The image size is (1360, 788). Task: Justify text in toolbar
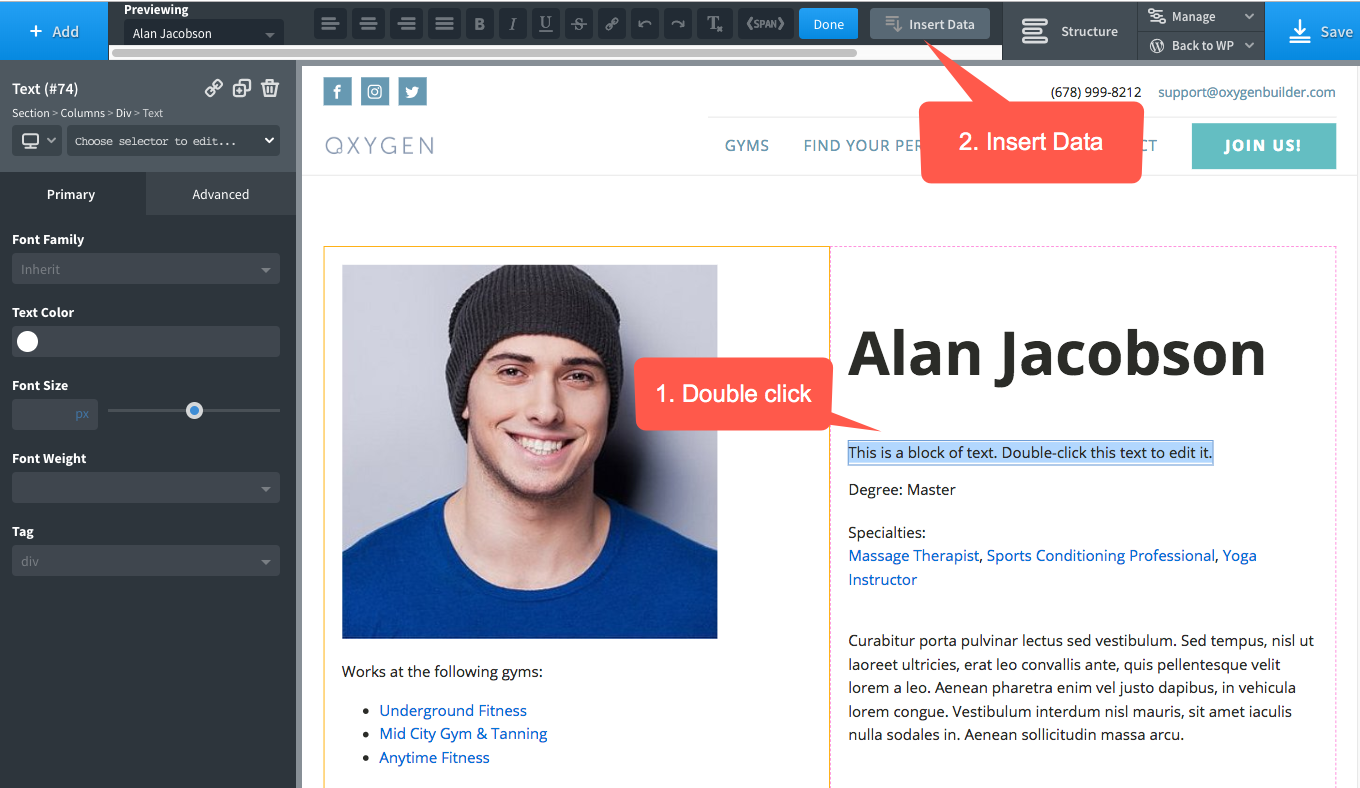tap(445, 24)
